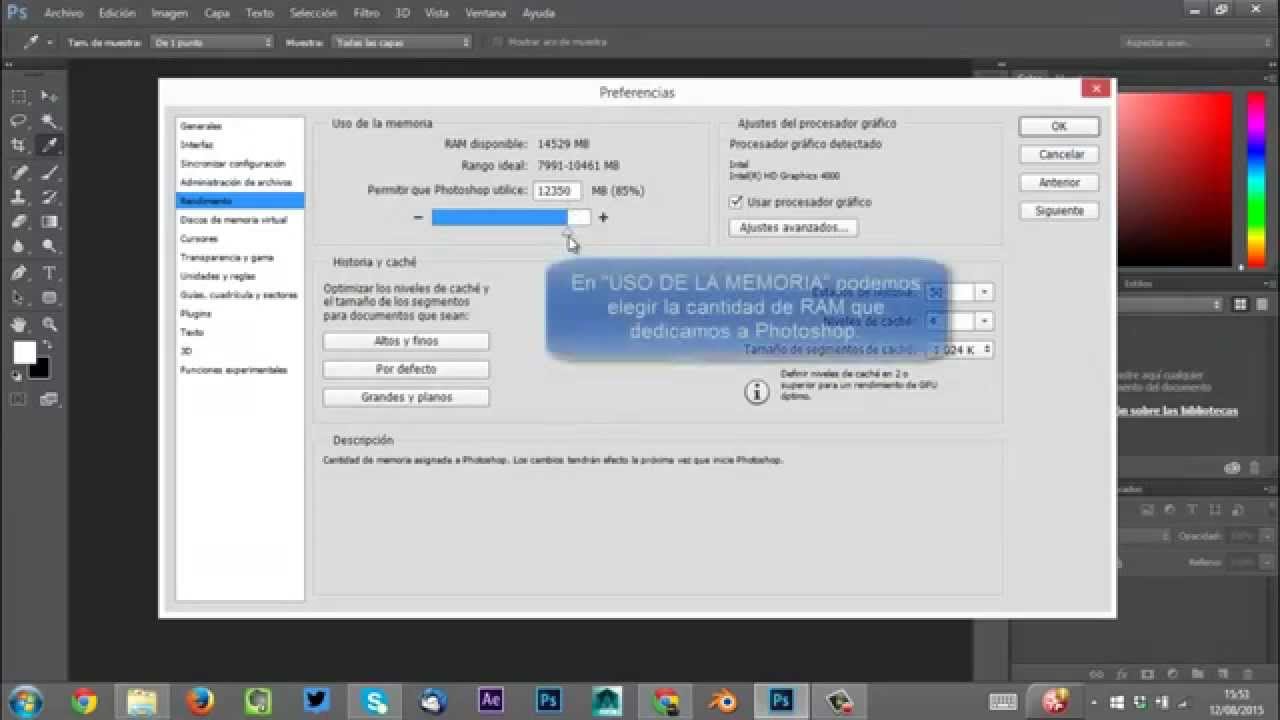The height and width of the screenshot is (720, 1280).
Task: Select the Dodge tool
Action: click(x=49, y=246)
